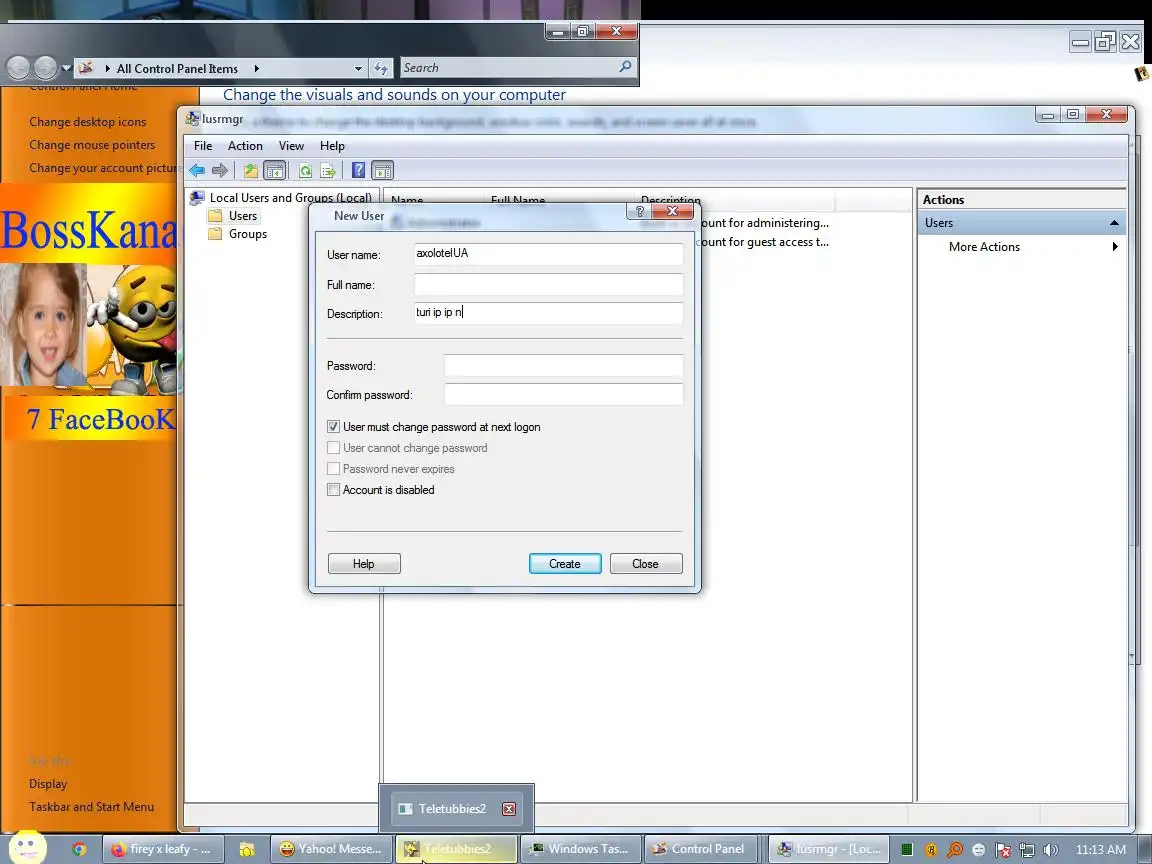Click the blue Help question mark toolbar icon
This screenshot has width=1152, height=864.
pyautogui.click(x=358, y=170)
